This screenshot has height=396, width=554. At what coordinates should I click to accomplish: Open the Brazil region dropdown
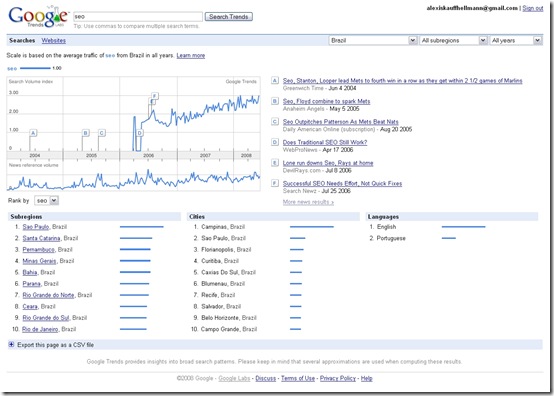(x=373, y=40)
